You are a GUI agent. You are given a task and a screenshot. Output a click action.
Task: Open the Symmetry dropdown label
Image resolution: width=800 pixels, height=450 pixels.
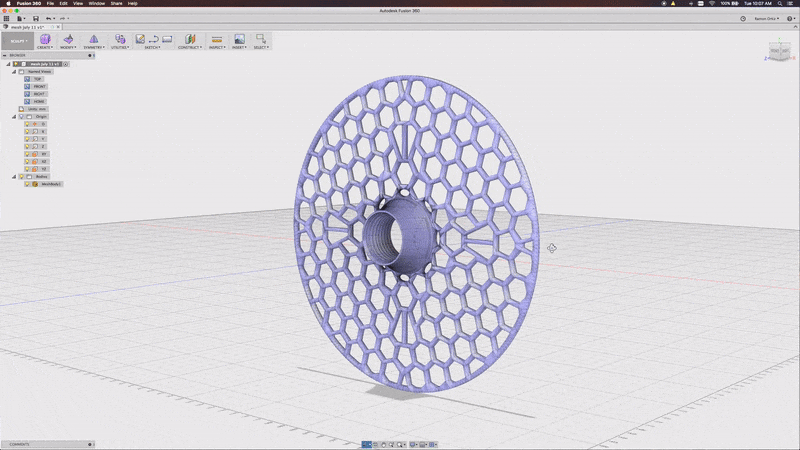pos(93,47)
